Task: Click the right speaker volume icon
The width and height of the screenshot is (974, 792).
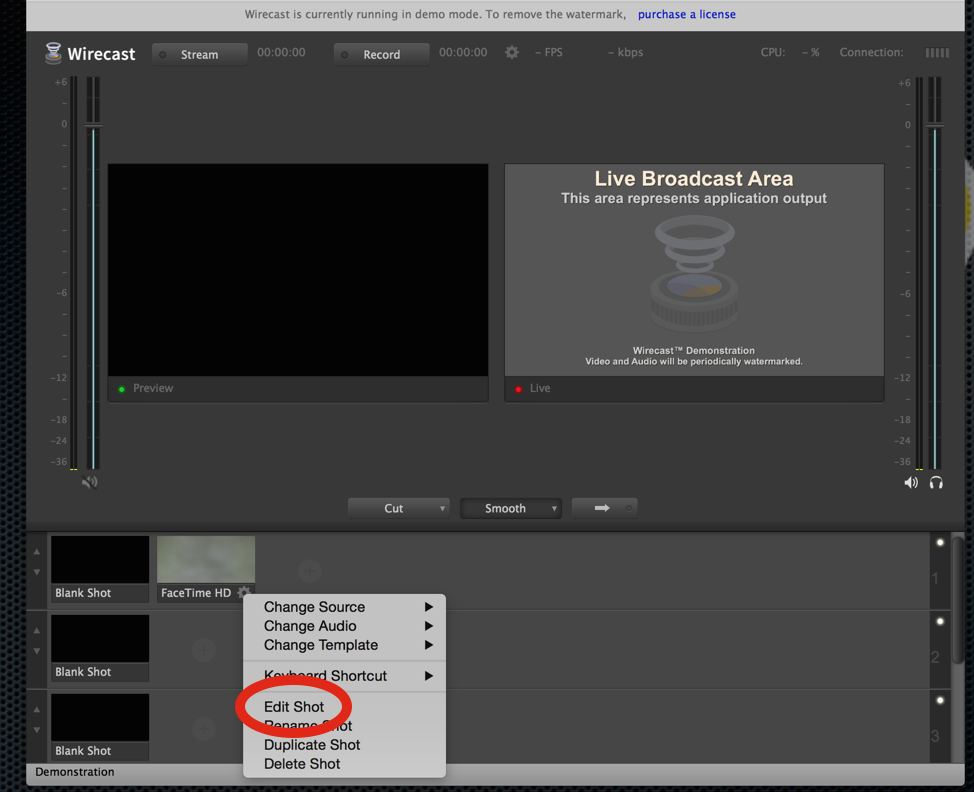Action: pyautogui.click(x=911, y=483)
